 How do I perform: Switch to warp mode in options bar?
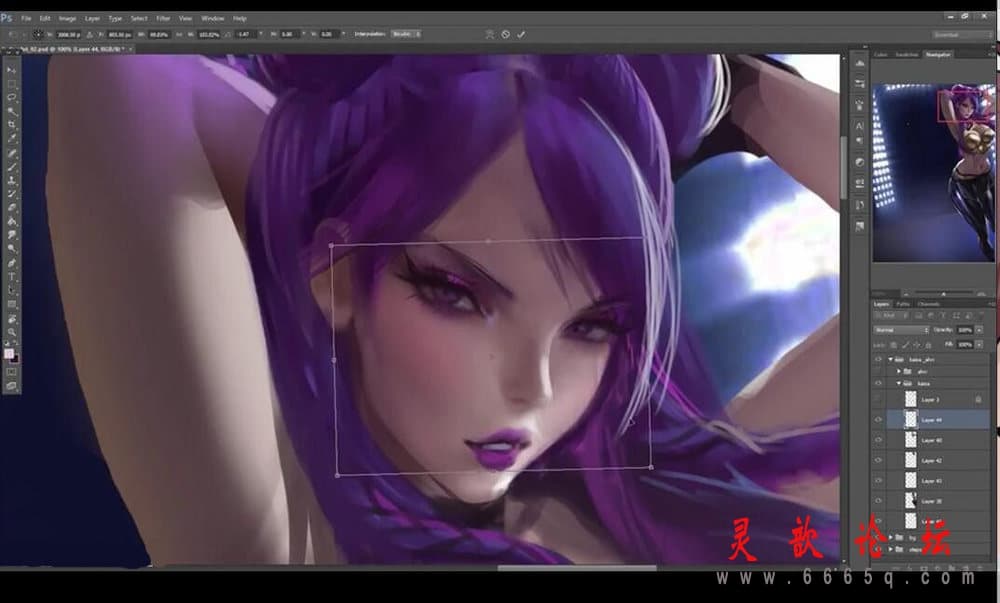click(x=490, y=34)
